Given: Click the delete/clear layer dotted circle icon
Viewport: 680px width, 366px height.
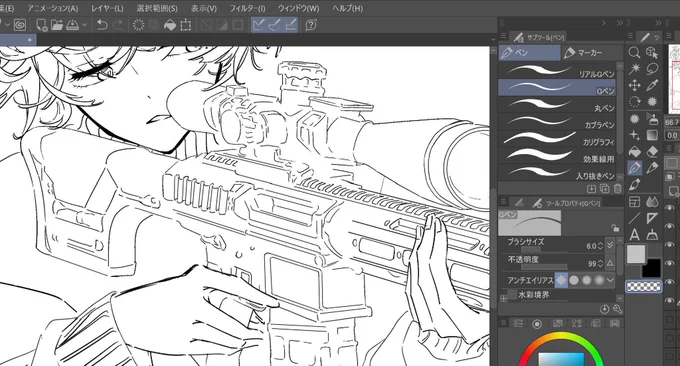Looking at the screenshot, I should [x=138, y=25].
